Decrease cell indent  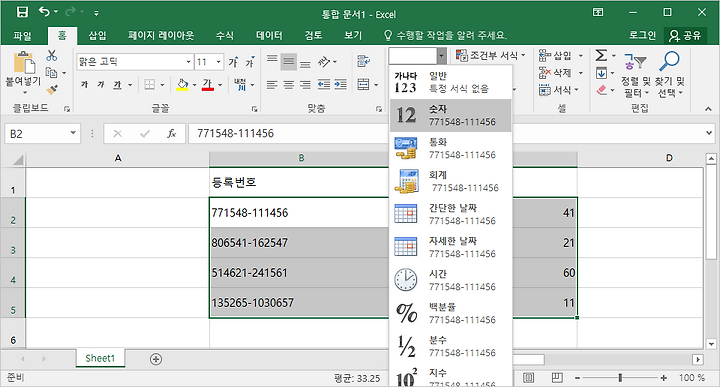coord(324,84)
